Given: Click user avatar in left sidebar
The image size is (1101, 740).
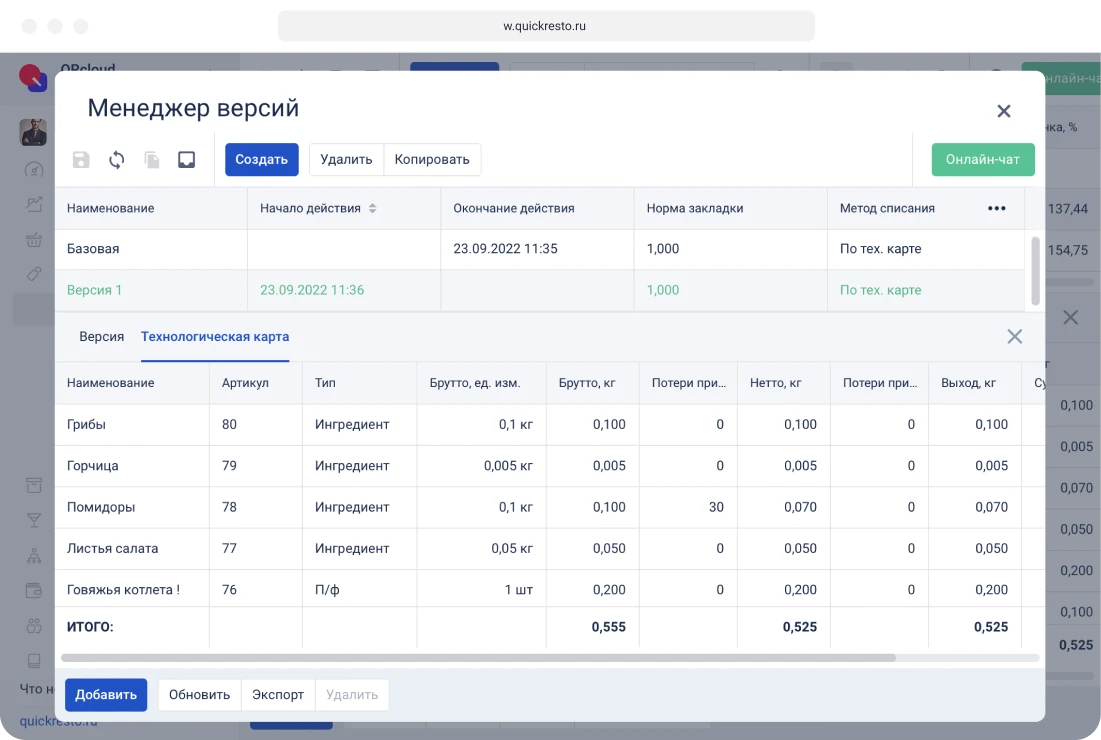Looking at the screenshot, I should click(x=33, y=132).
